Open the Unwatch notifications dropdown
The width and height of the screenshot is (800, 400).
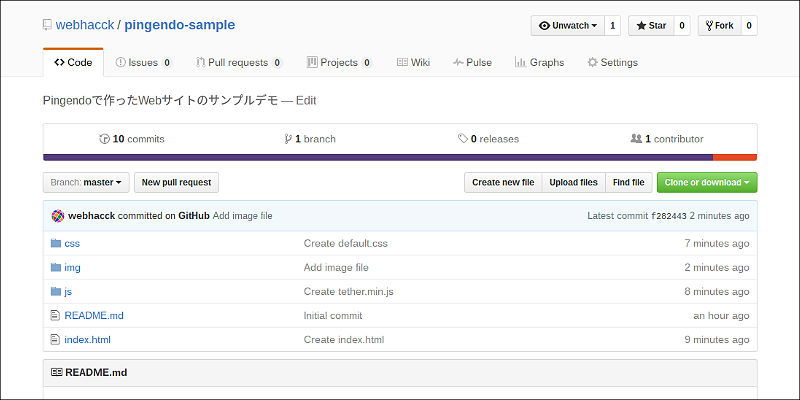[x=567, y=26]
